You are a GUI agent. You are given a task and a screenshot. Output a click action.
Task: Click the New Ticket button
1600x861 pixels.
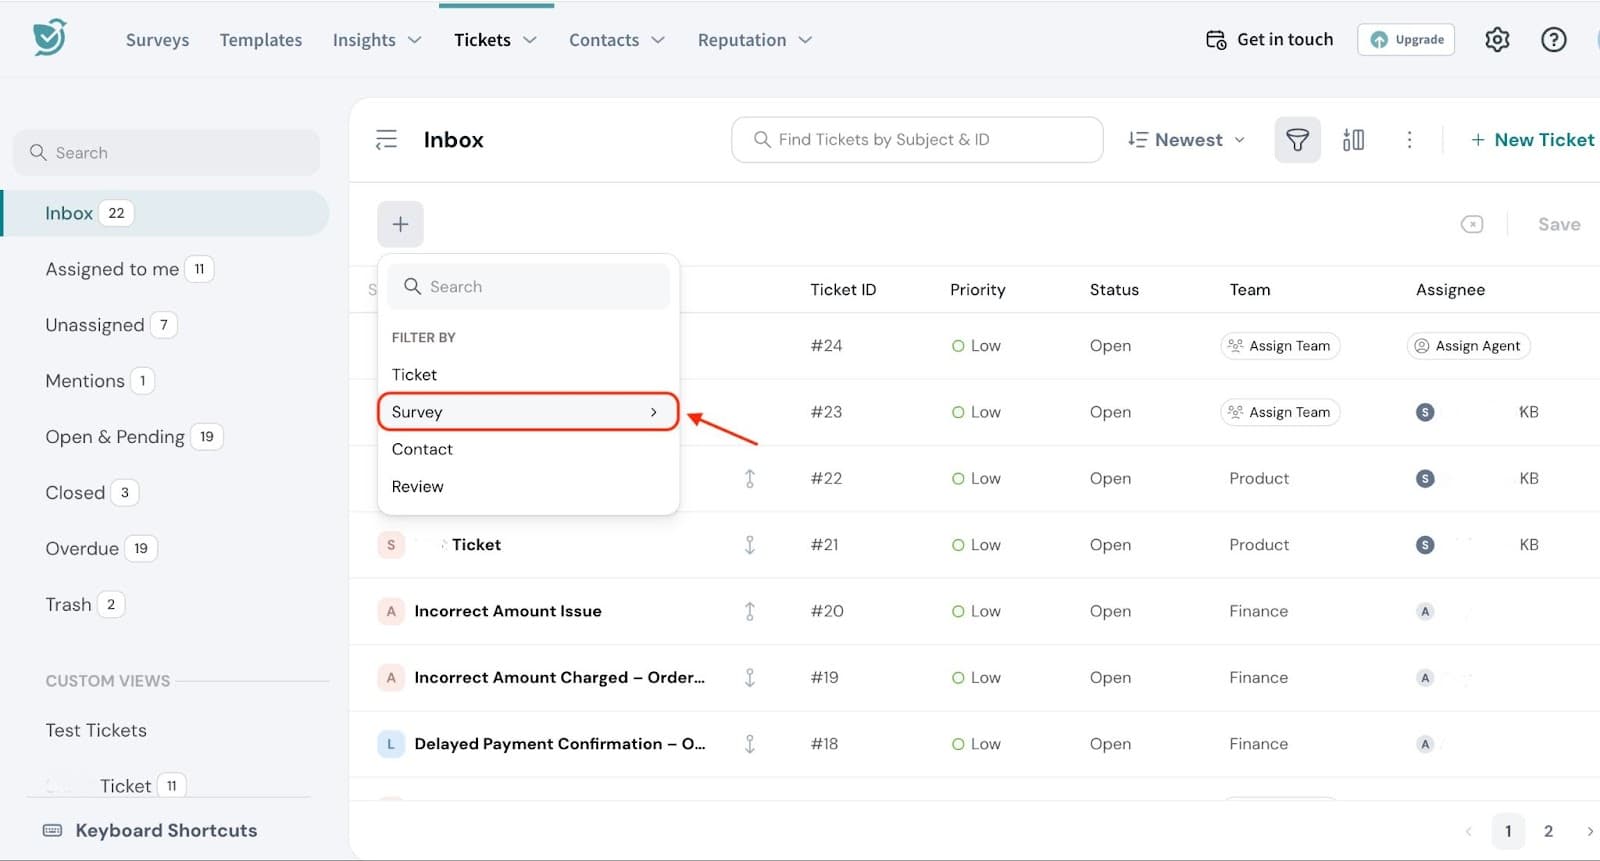tap(1532, 140)
